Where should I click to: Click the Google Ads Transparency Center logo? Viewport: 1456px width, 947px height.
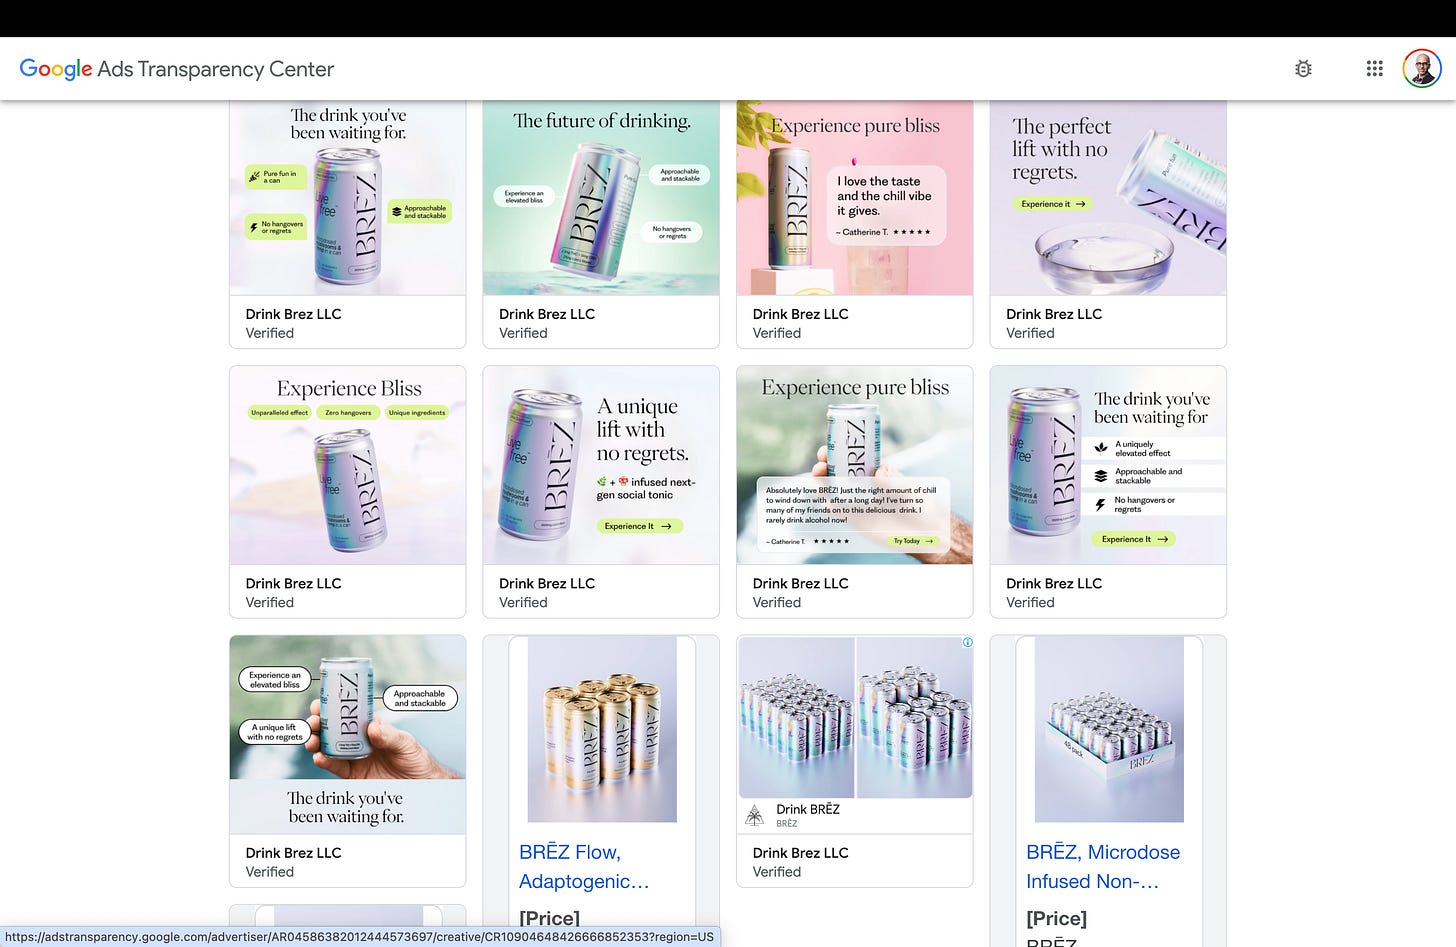click(x=177, y=69)
